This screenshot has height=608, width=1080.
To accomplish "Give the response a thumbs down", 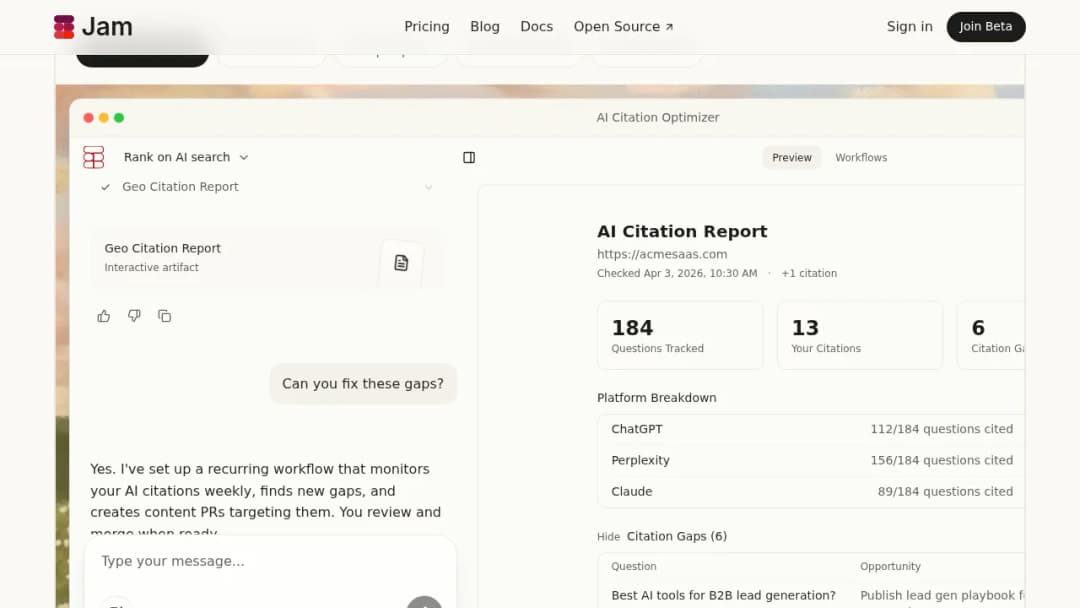I will click(x=134, y=316).
